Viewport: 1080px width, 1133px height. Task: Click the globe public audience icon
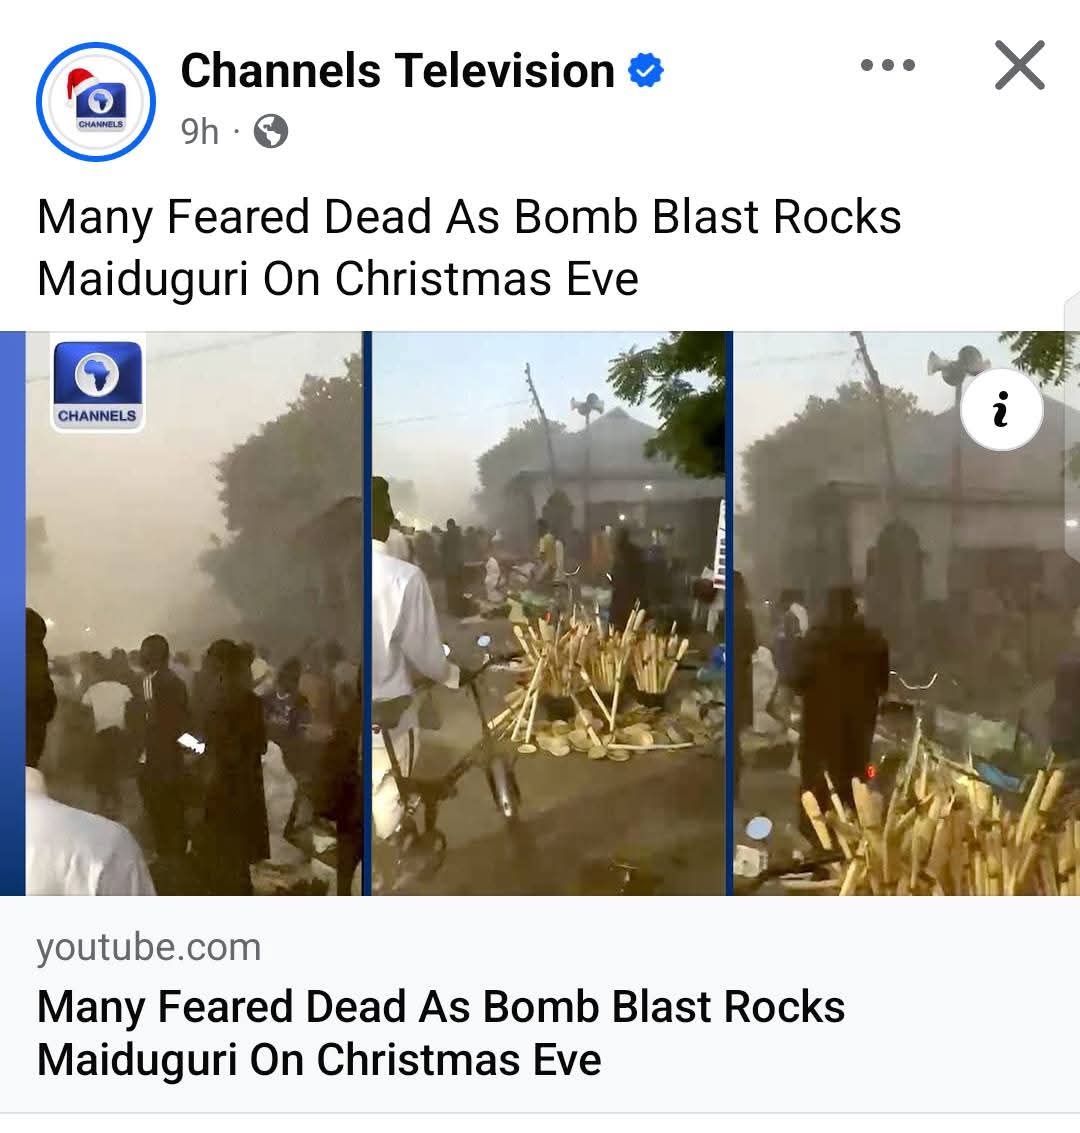(x=270, y=131)
